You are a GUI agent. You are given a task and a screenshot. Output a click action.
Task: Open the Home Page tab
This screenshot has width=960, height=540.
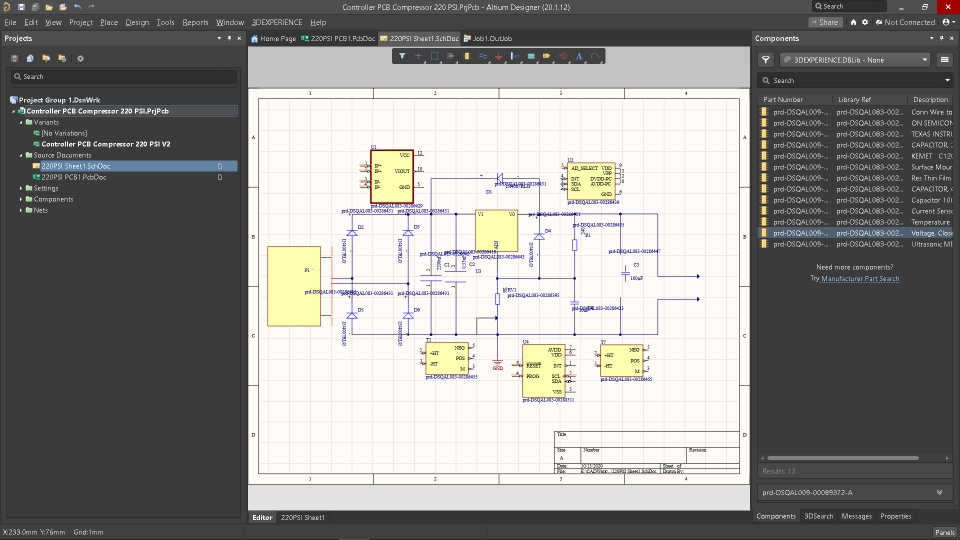coord(274,38)
